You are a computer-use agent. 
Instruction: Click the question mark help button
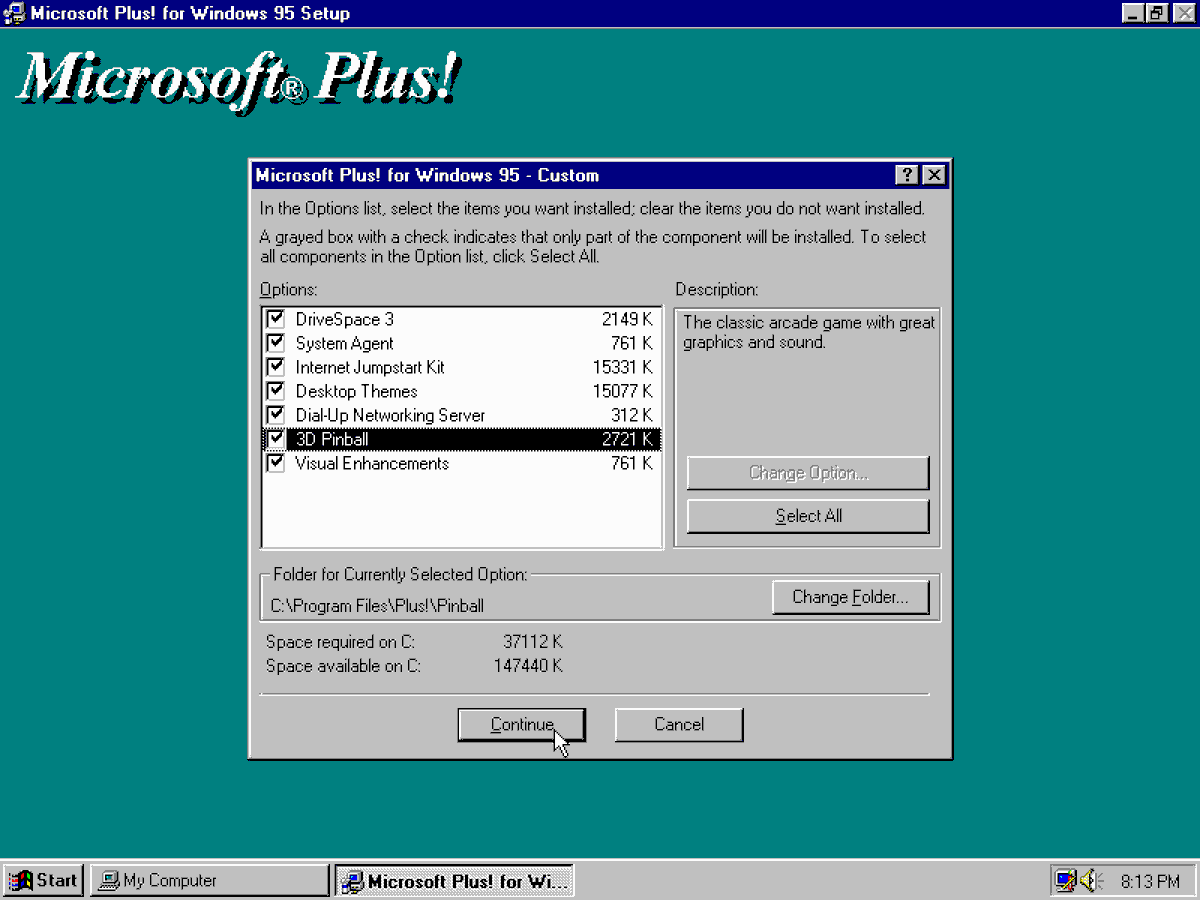[907, 176]
